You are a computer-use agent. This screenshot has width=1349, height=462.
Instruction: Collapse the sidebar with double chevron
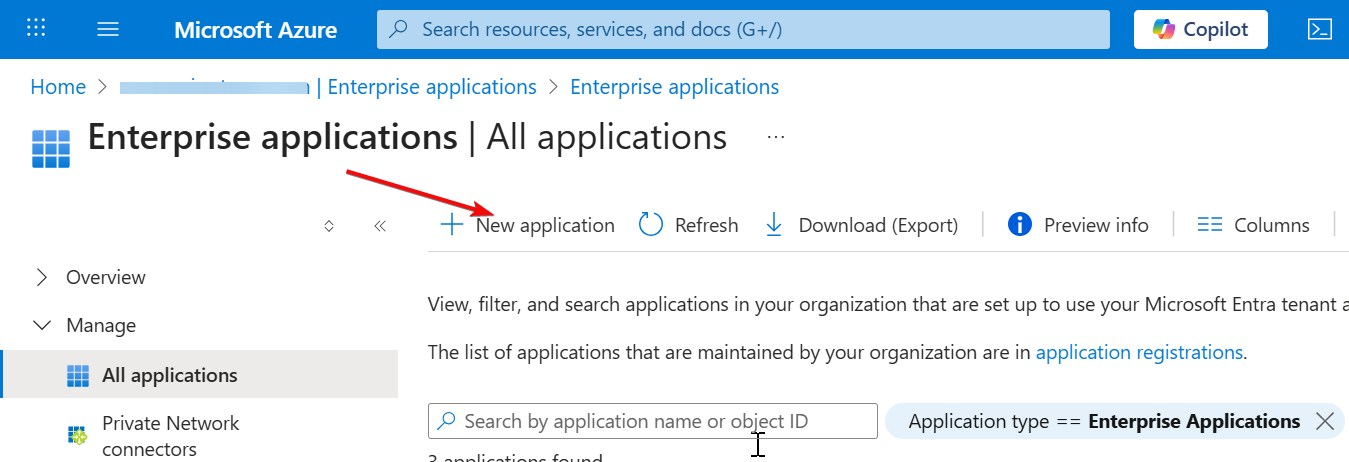pyautogui.click(x=380, y=226)
